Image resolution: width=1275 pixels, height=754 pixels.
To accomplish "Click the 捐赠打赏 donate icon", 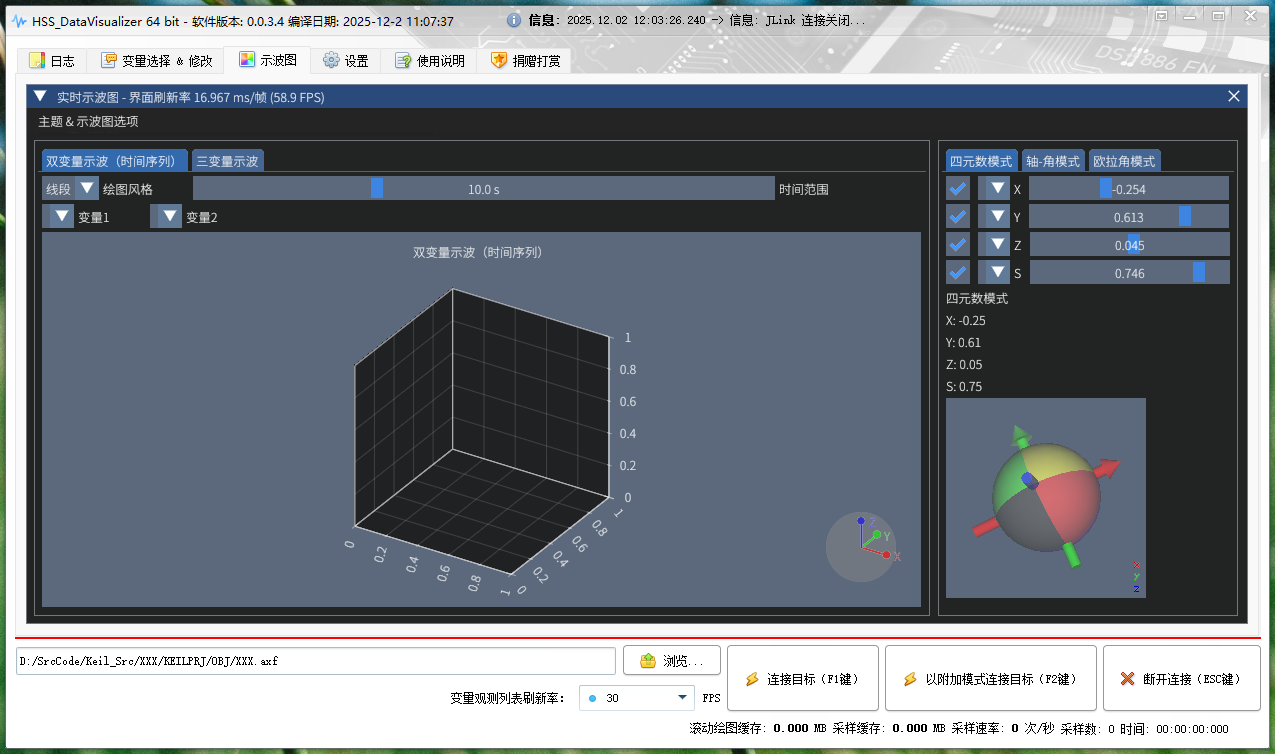I will pyautogui.click(x=499, y=59).
